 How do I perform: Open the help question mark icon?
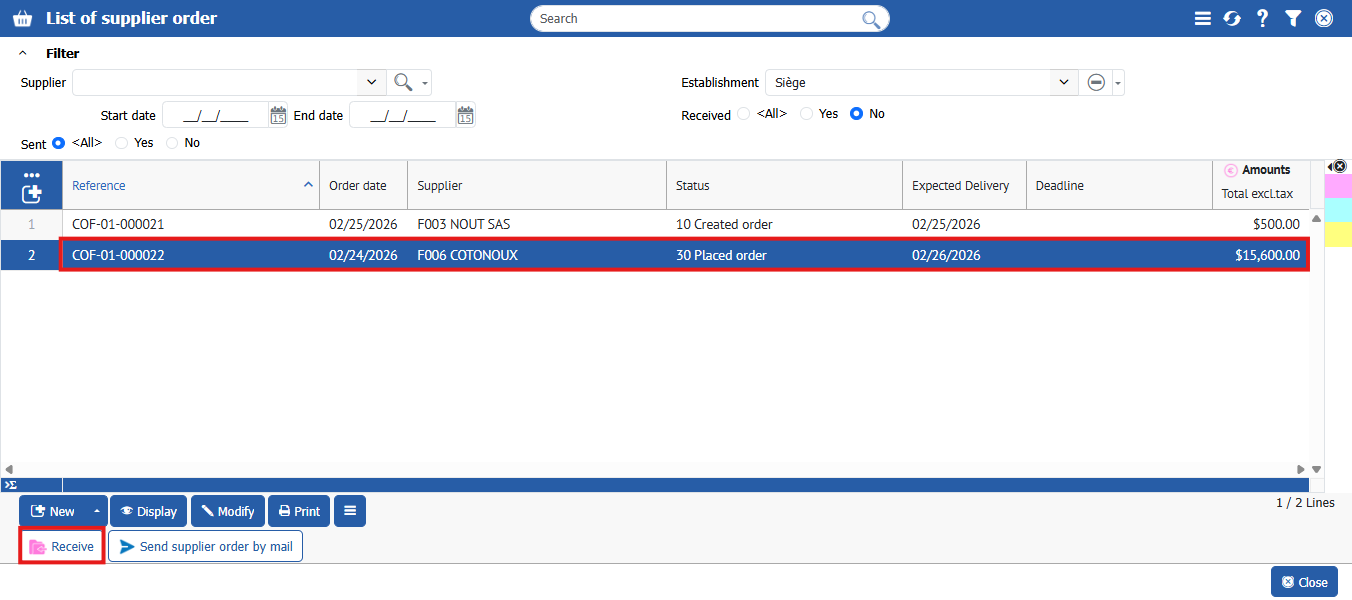(1263, 18)
